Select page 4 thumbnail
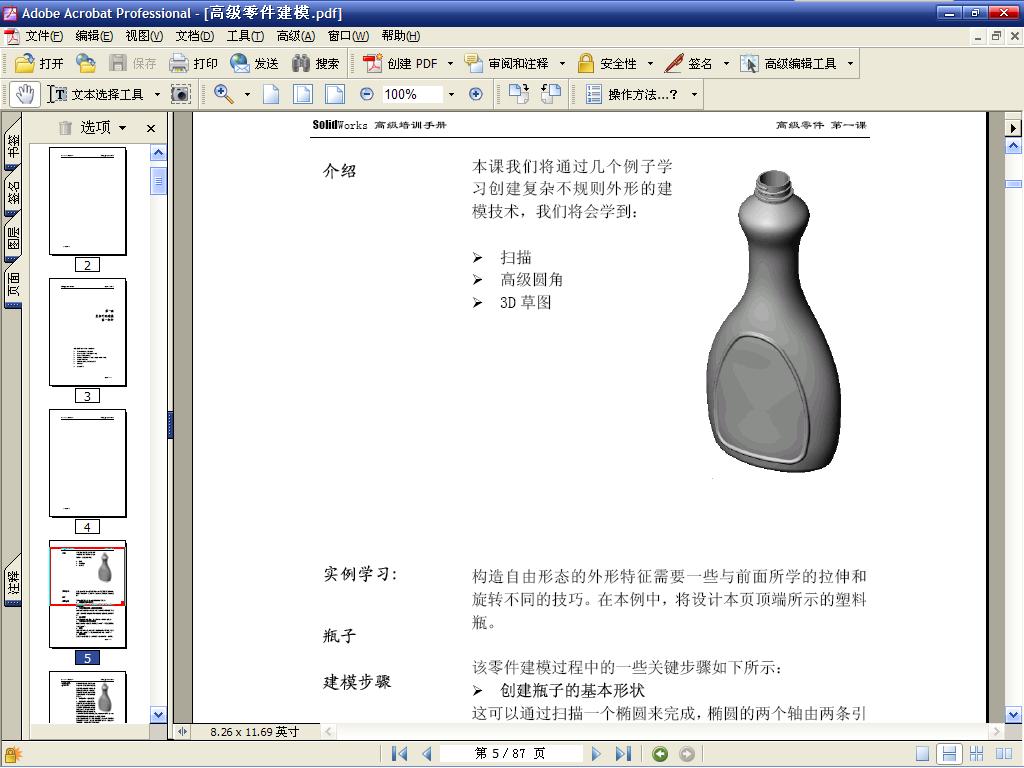The height and width of the screenshot is (768, 1024). click(x=88, y=464)
